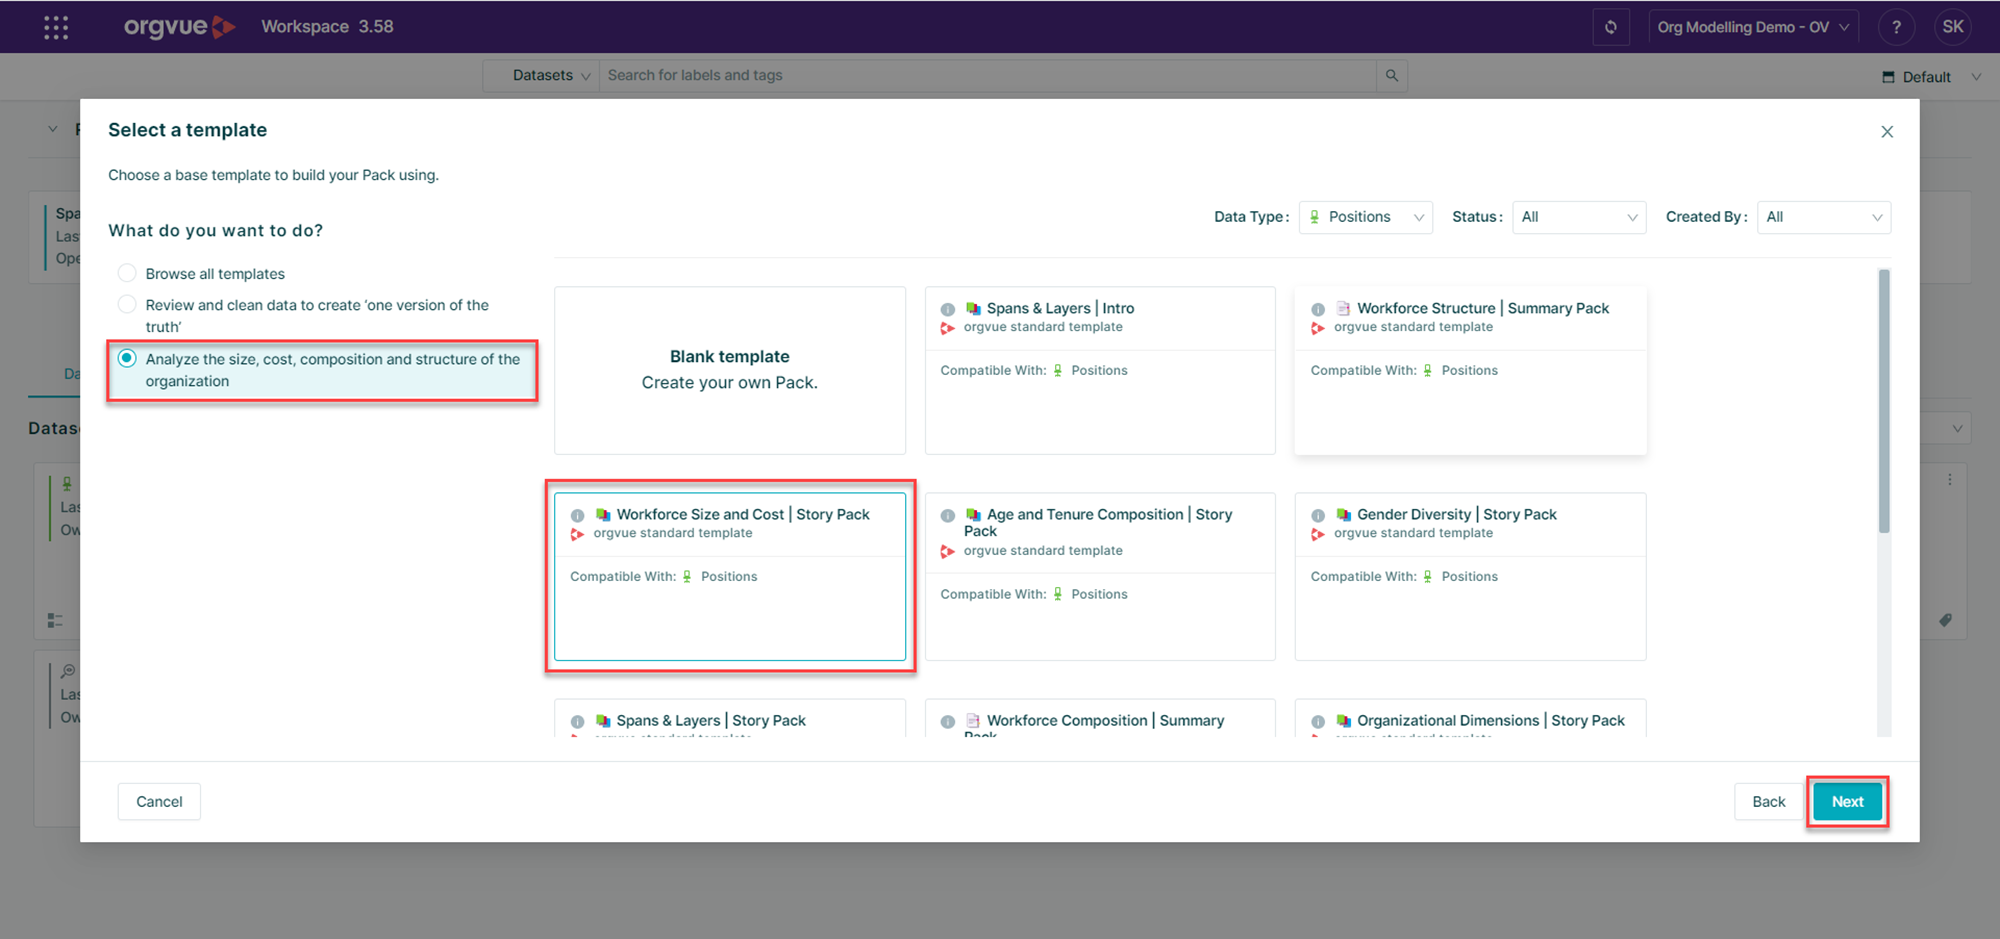This screenshot has width=2000, height=939.
Task: Click info icon on Workforce Composition Summary card
Action: click(x=948, y=721)
